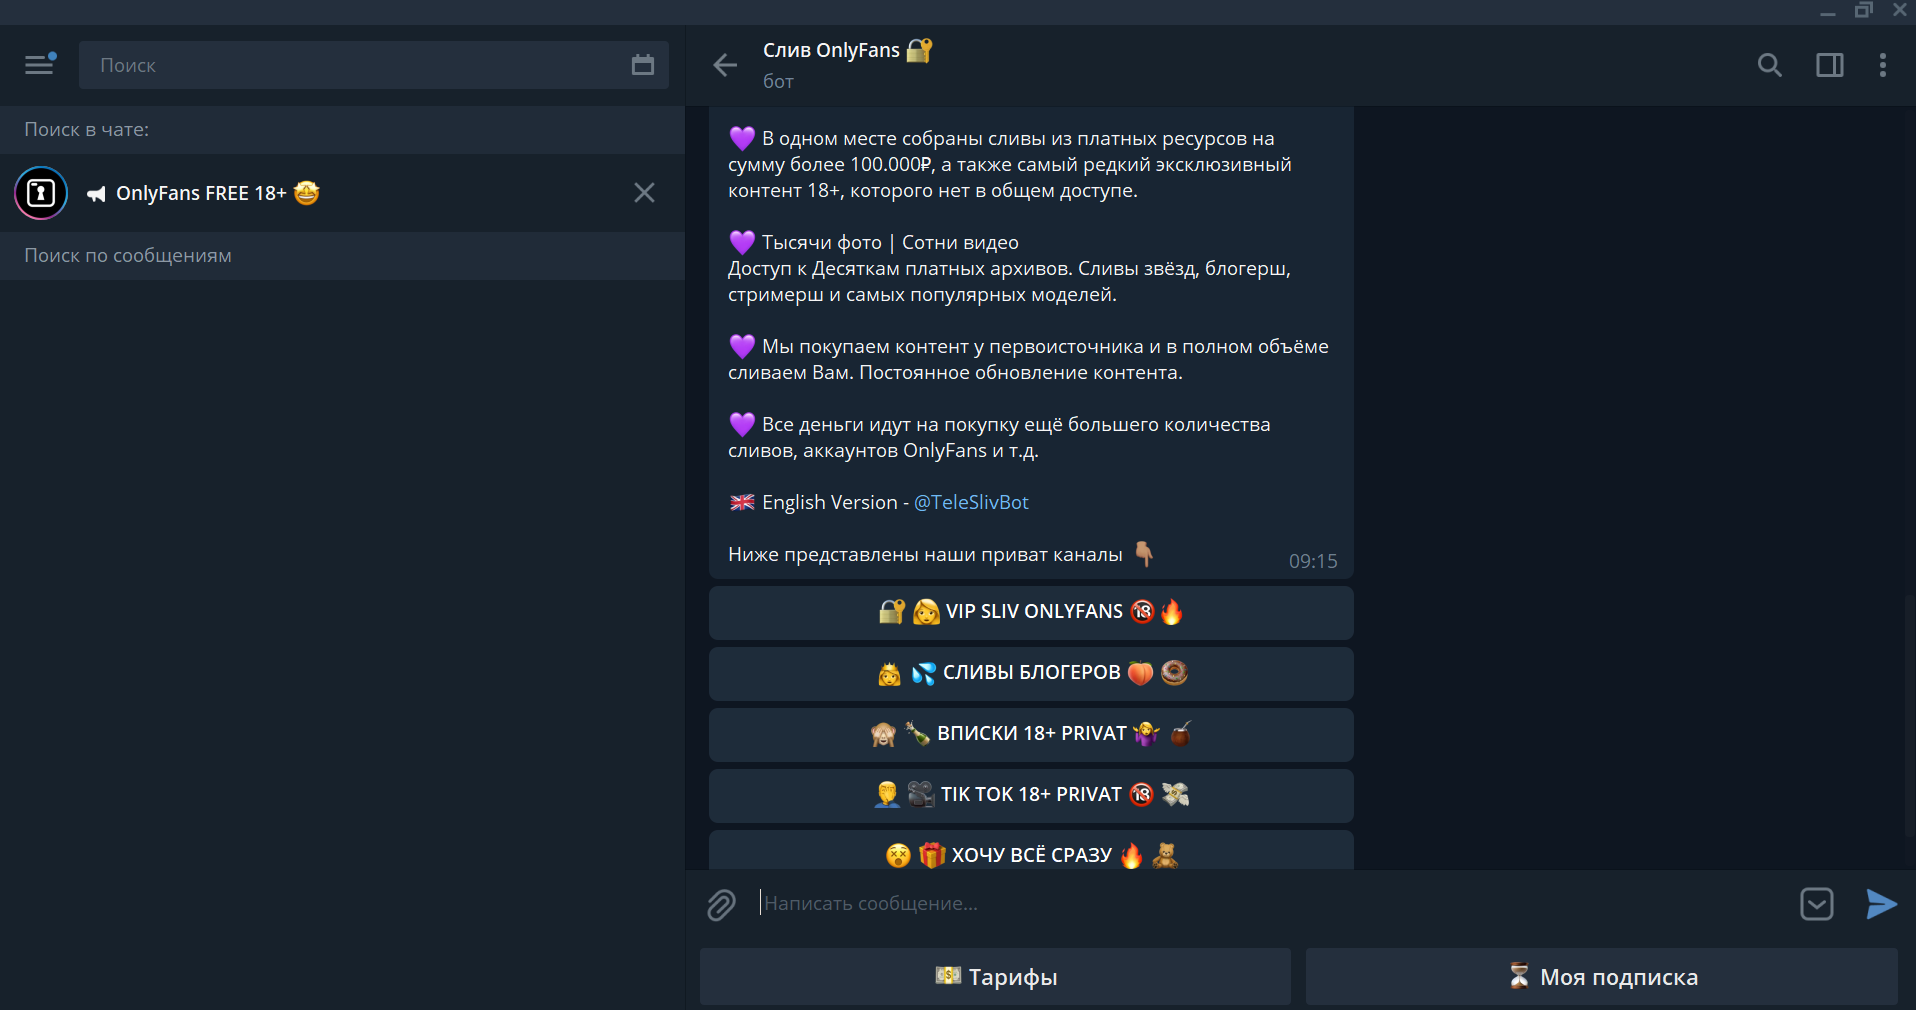The image size is (1916, 1010).
Task: Go back with the arrow icon
Action: pos(725,65)
